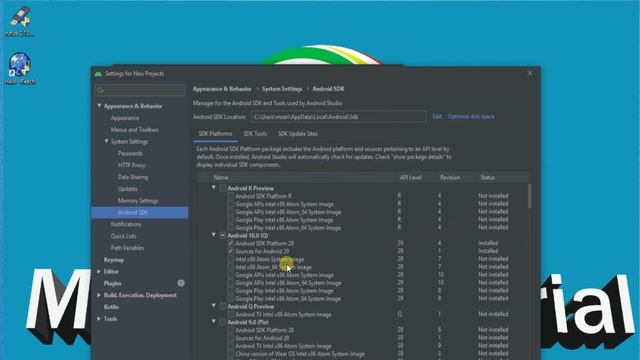Open Path Variables settings

click(x=127, y=248)
